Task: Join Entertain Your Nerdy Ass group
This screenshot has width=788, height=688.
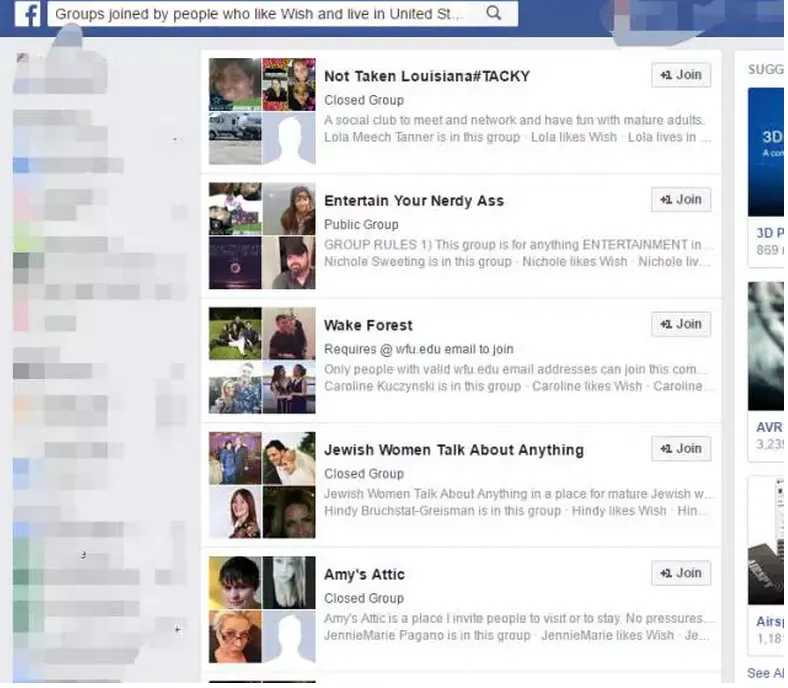Action: (x=681, y=200)
